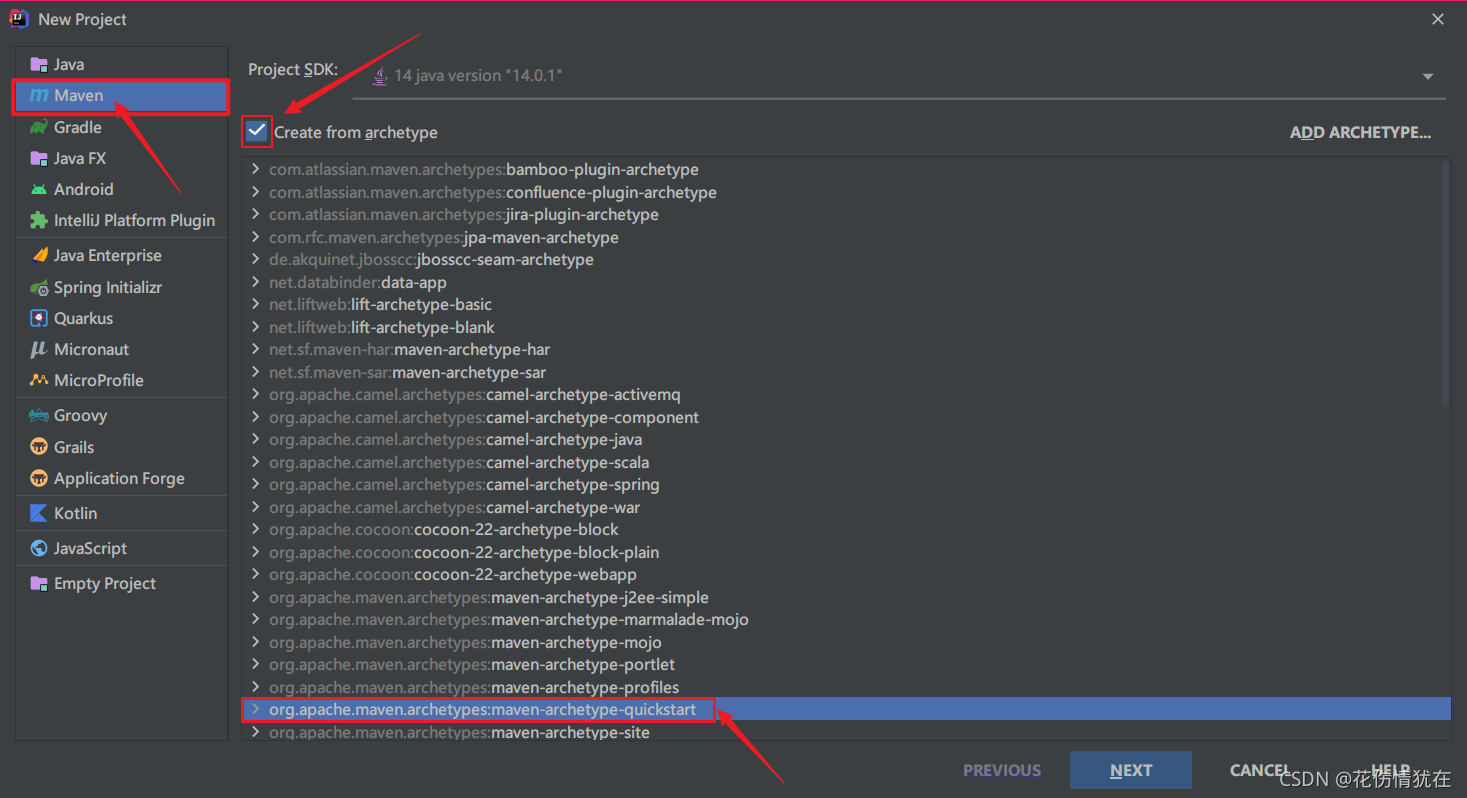1467x798 pixels.
Task: Select camel-archetype-scala row
Action: [x=846, y=462]
